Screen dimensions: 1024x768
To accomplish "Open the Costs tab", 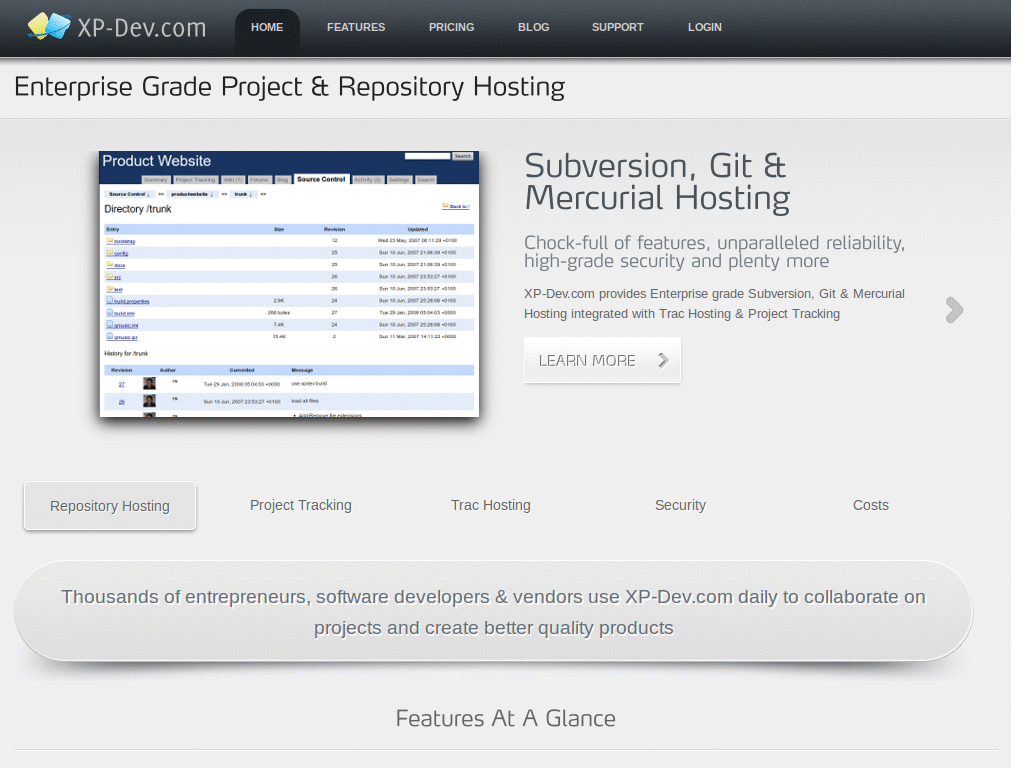I will click(x=871, y=505).
